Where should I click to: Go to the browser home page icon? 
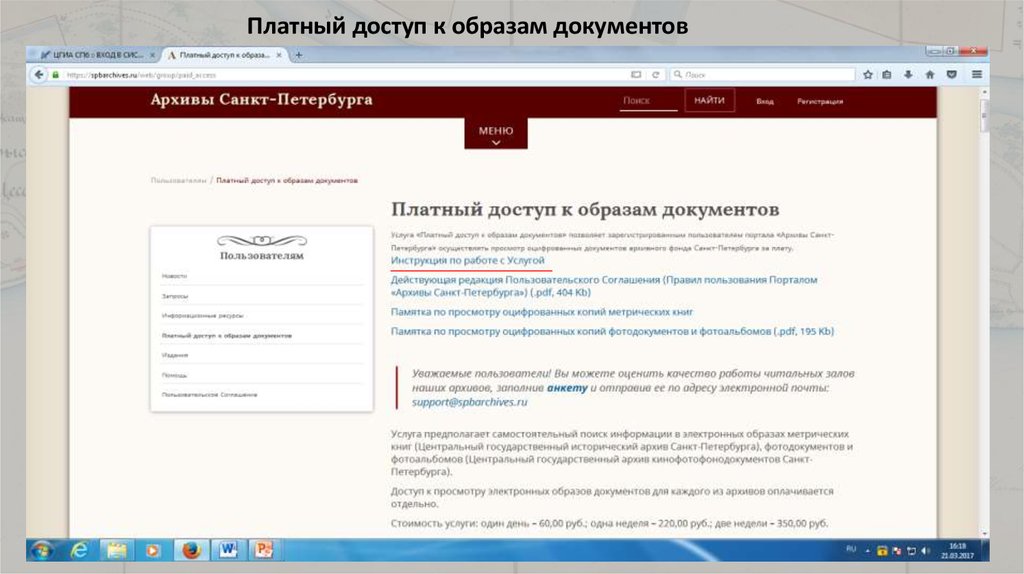pyautogui.click(x=930, y=75)
